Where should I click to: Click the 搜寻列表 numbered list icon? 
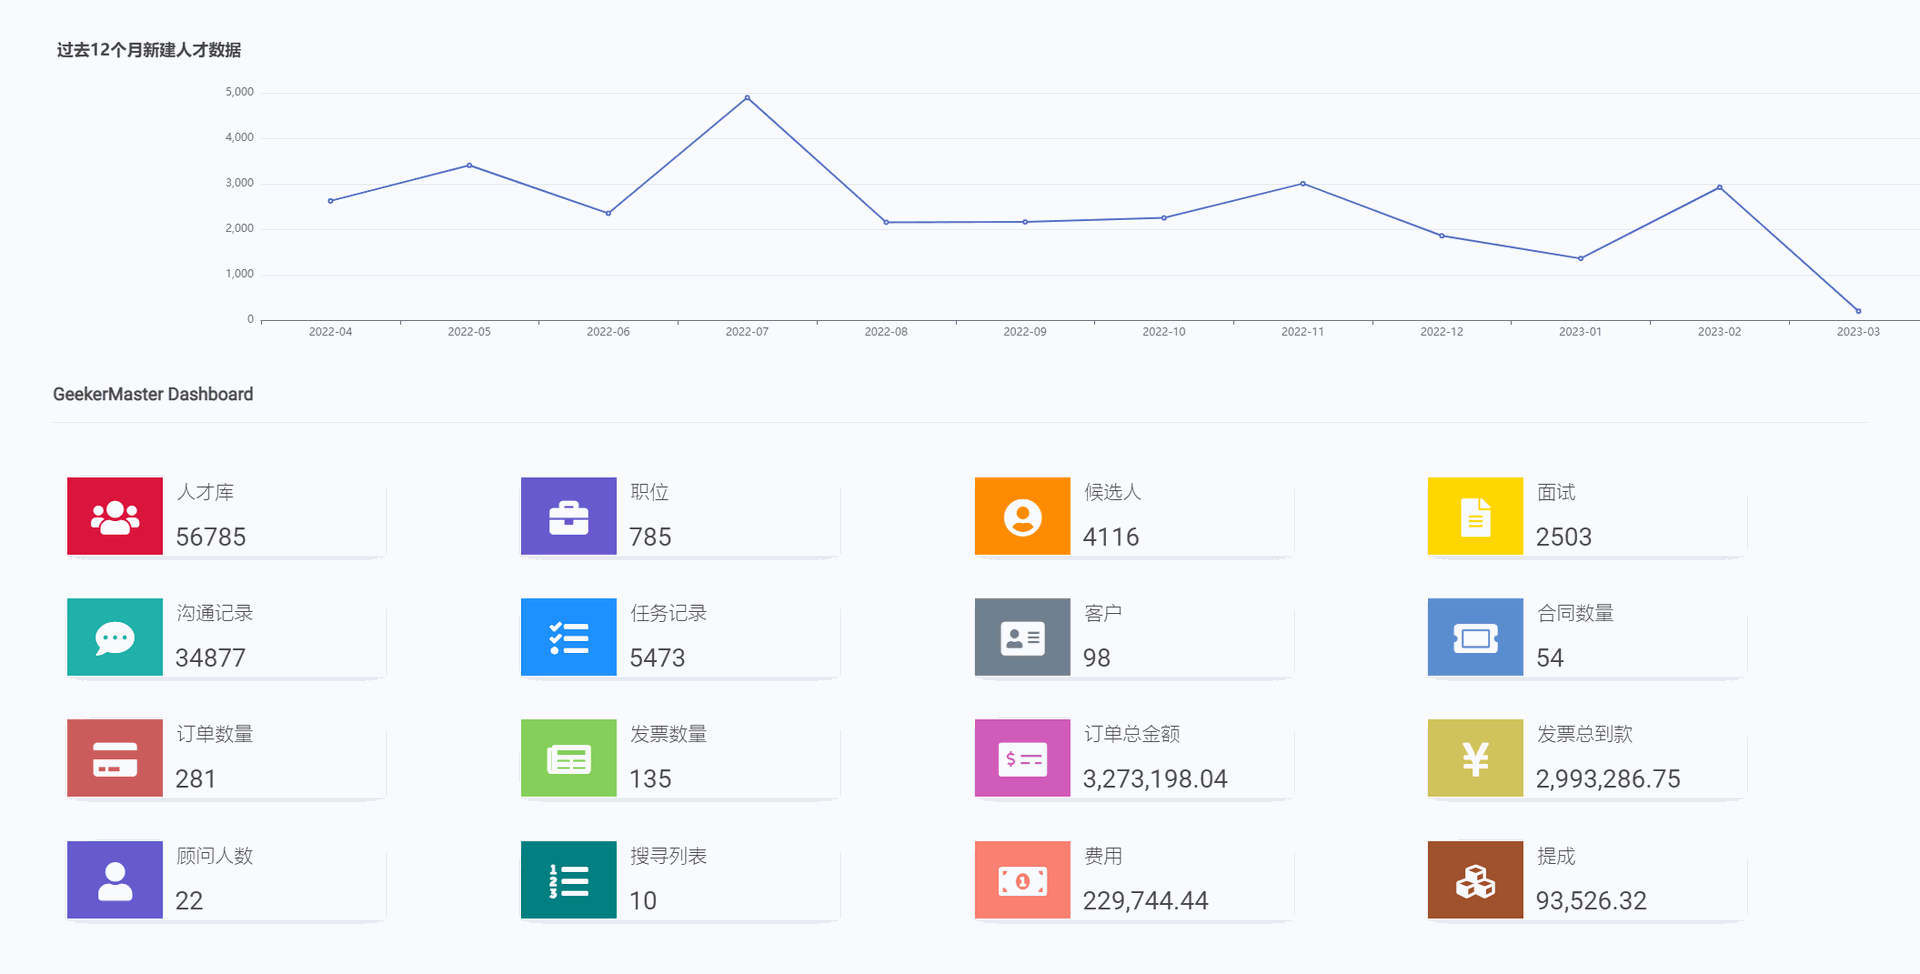(x=568, y=881)
